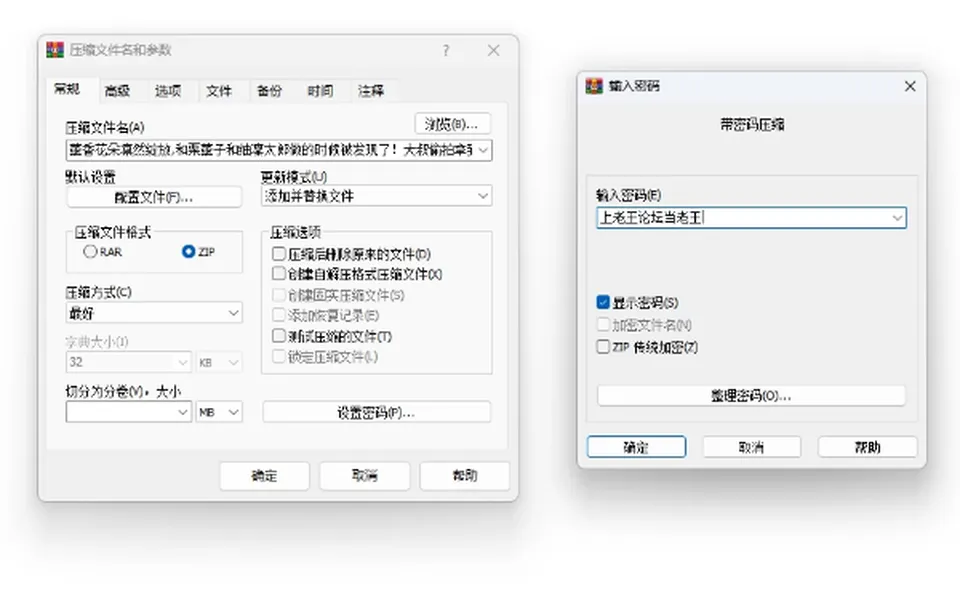Open the 选项 tab

coord(168,91)
